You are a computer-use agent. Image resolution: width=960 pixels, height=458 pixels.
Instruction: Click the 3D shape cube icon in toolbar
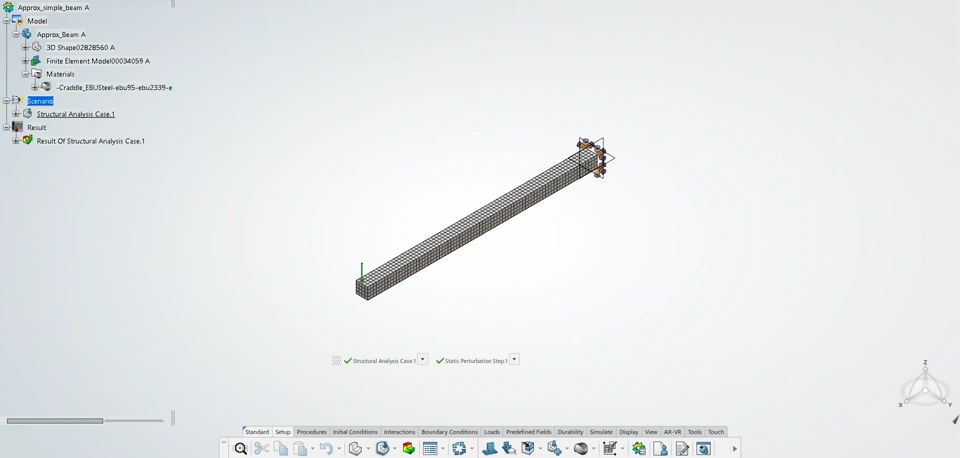[x=355, y=449]
